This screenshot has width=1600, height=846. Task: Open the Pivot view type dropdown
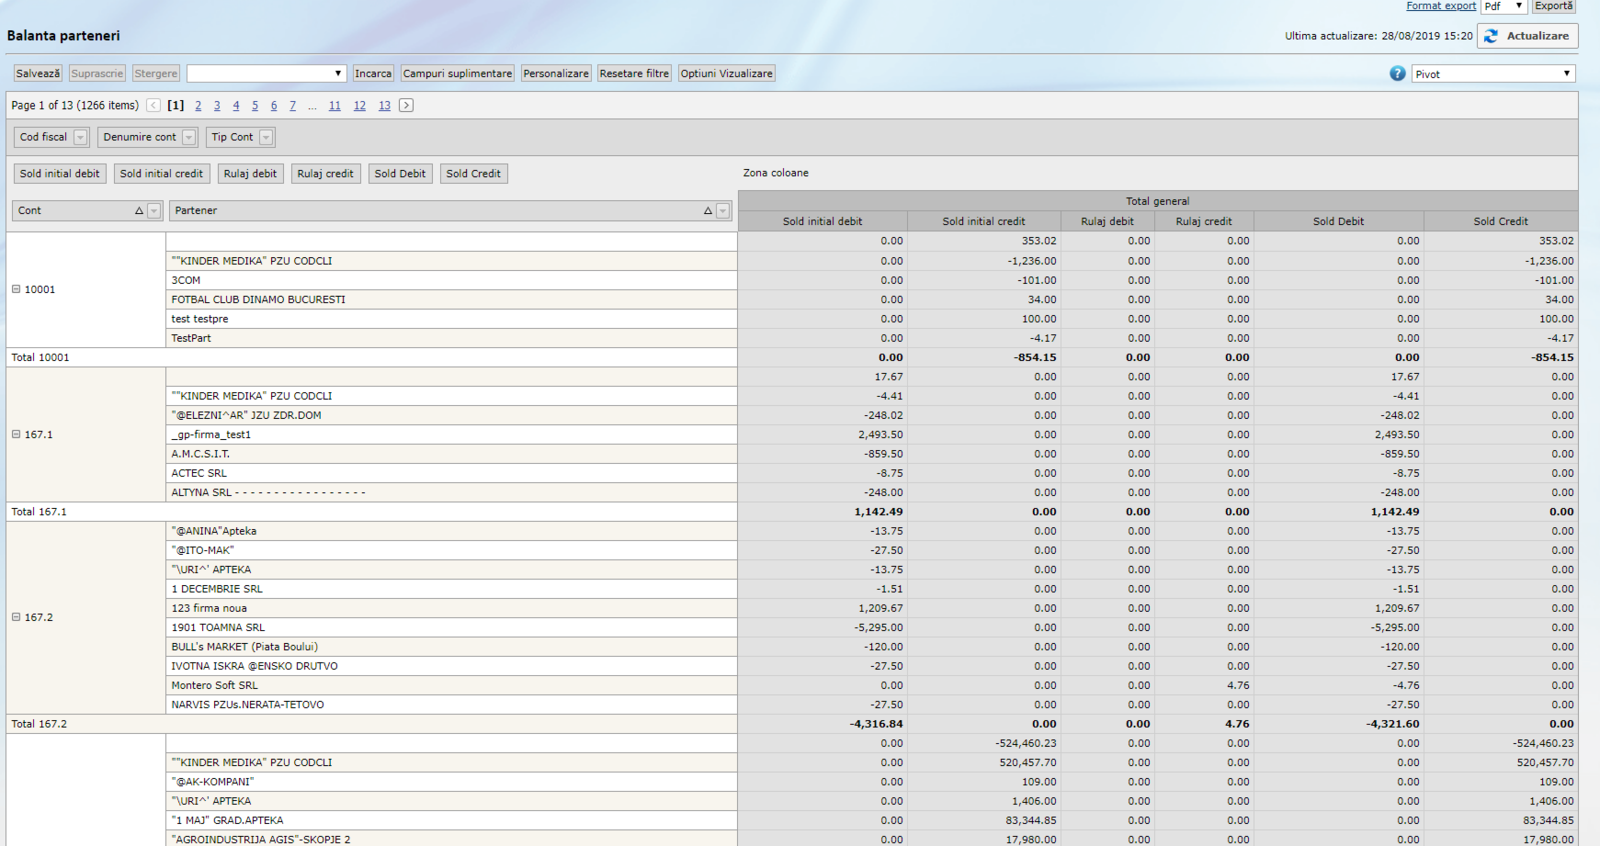click(x=1493, y=74)
